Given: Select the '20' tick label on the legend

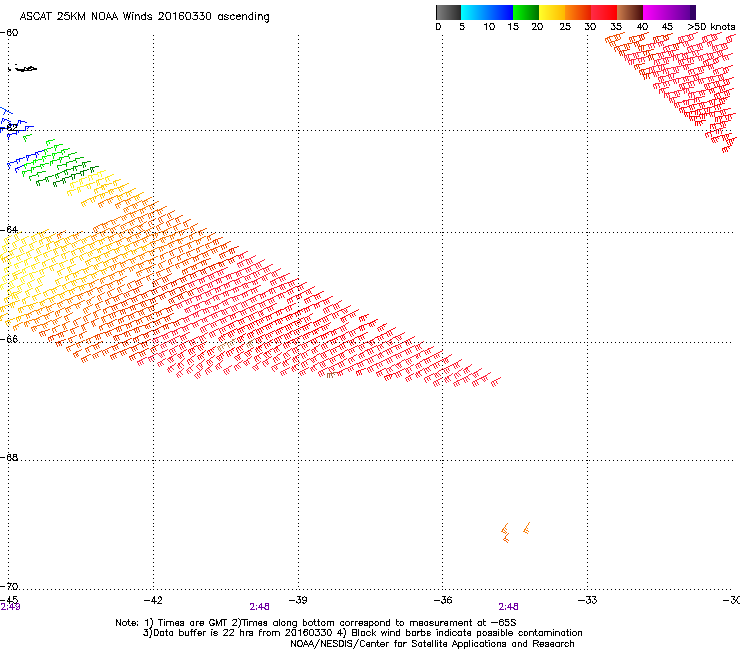Looking at the screenshot, I should (x=537, y=27).
